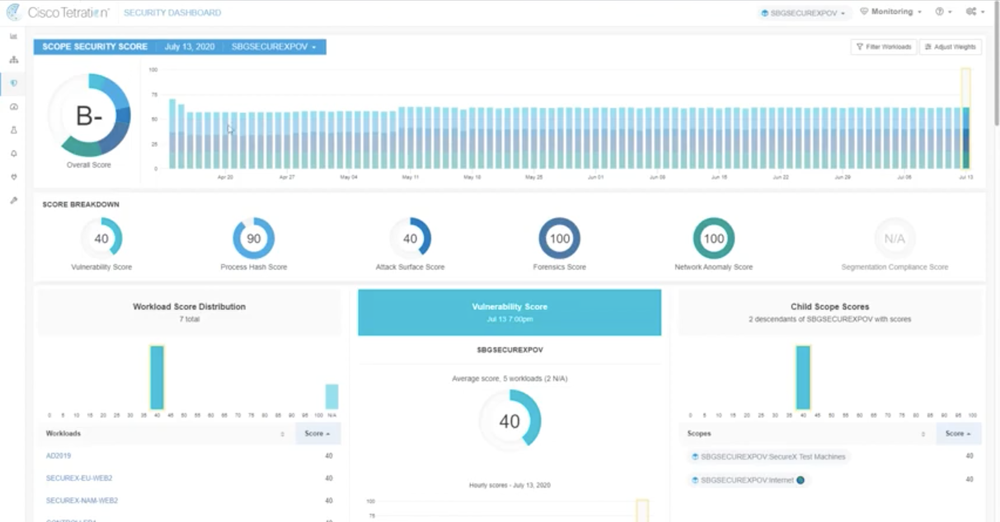Open the SBGSECUREXPOV:Internet scope

coord(747,480)
